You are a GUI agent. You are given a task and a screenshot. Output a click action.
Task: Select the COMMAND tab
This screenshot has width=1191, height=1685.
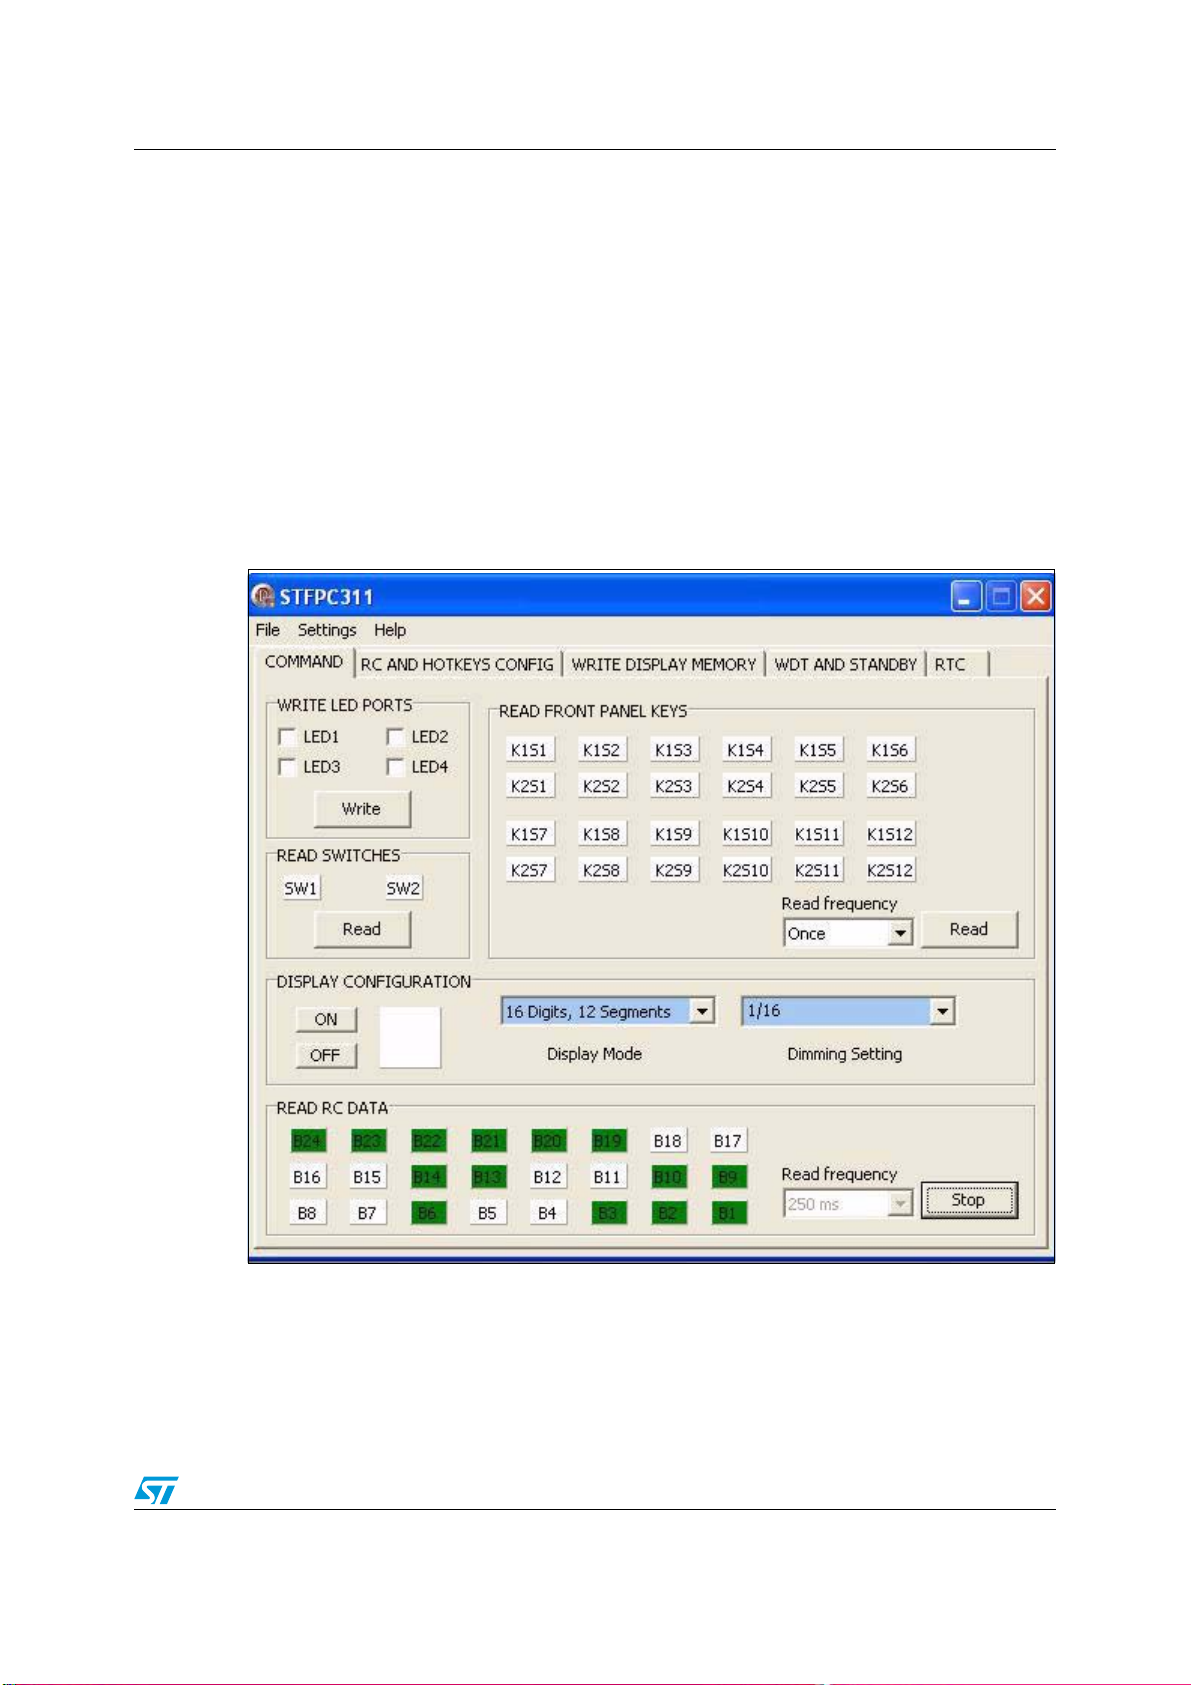point(304,662)
